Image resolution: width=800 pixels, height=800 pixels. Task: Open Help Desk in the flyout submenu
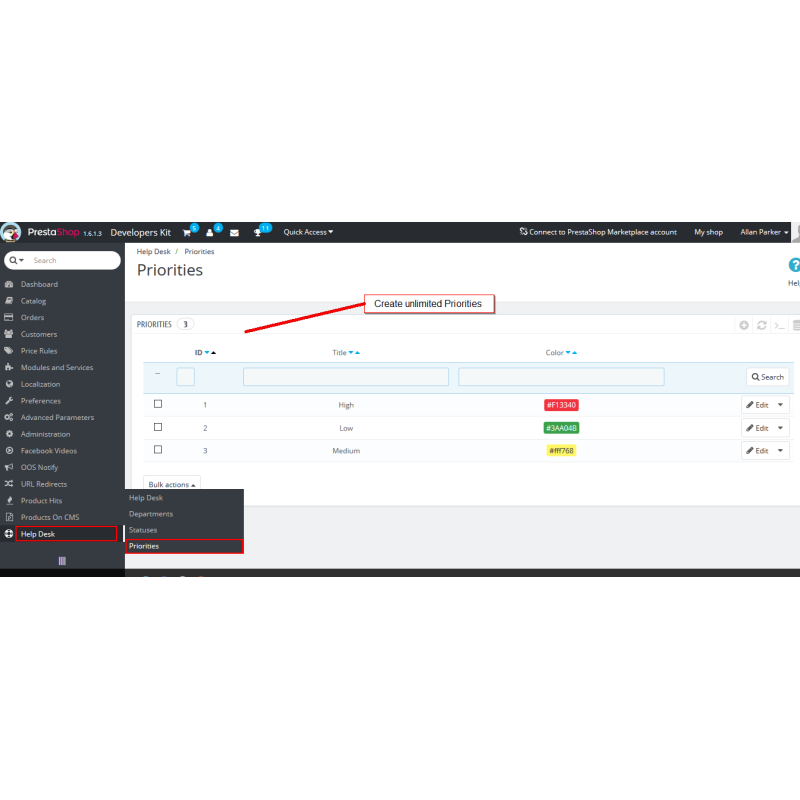tap(146, 498)
